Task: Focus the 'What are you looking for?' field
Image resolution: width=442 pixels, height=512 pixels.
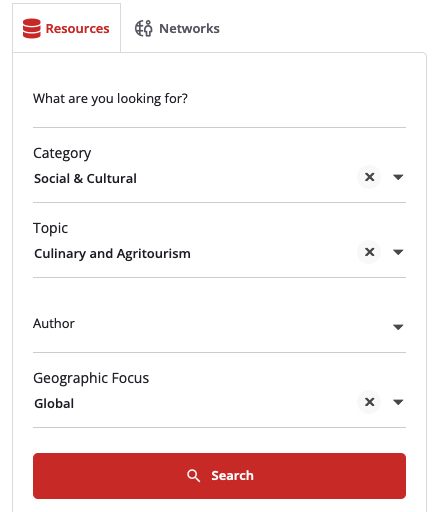Action: 219,99
